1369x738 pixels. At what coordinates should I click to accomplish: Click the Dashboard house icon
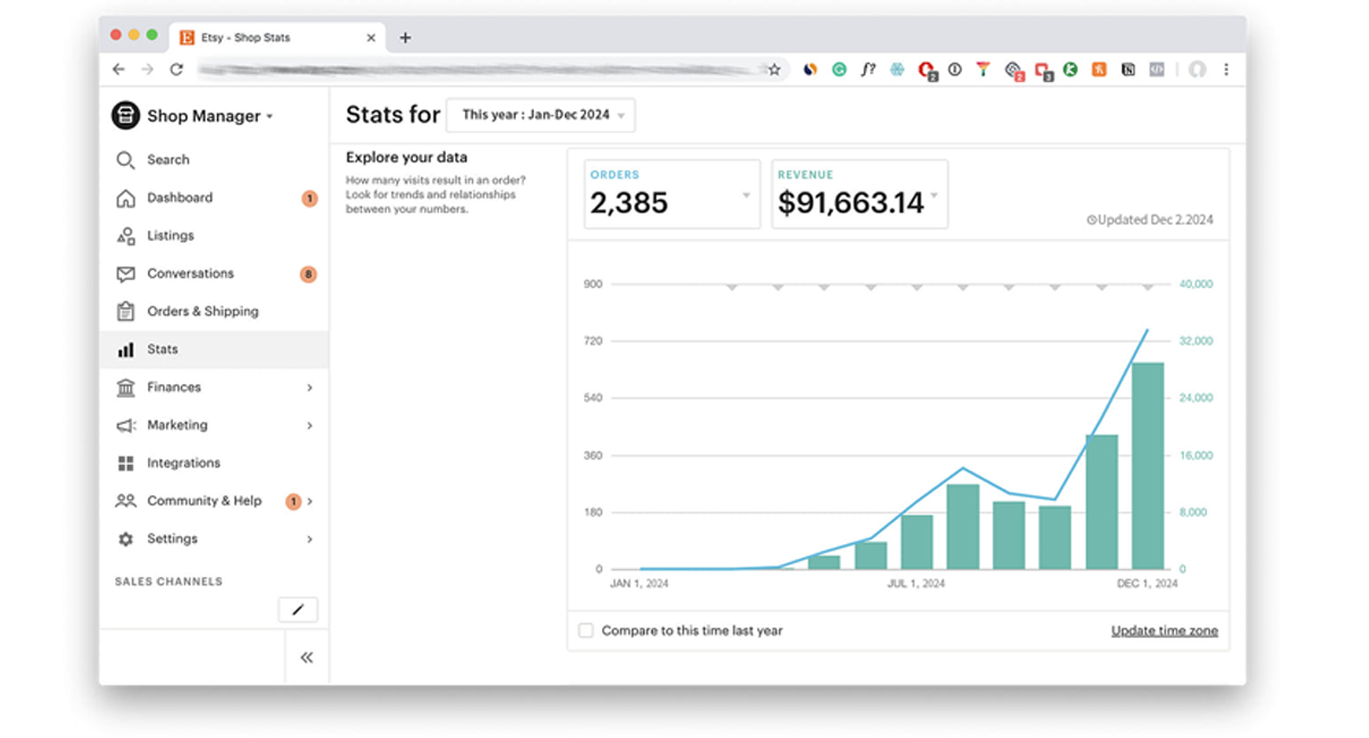[x=125, y=198]
